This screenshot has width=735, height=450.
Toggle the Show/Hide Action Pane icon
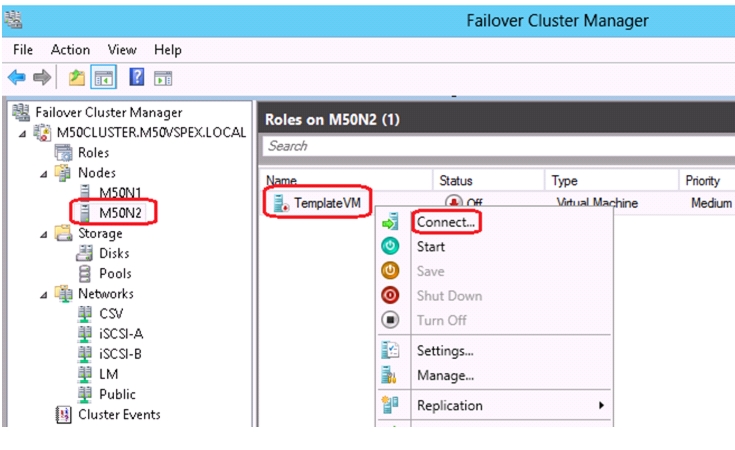coord(163,78)
